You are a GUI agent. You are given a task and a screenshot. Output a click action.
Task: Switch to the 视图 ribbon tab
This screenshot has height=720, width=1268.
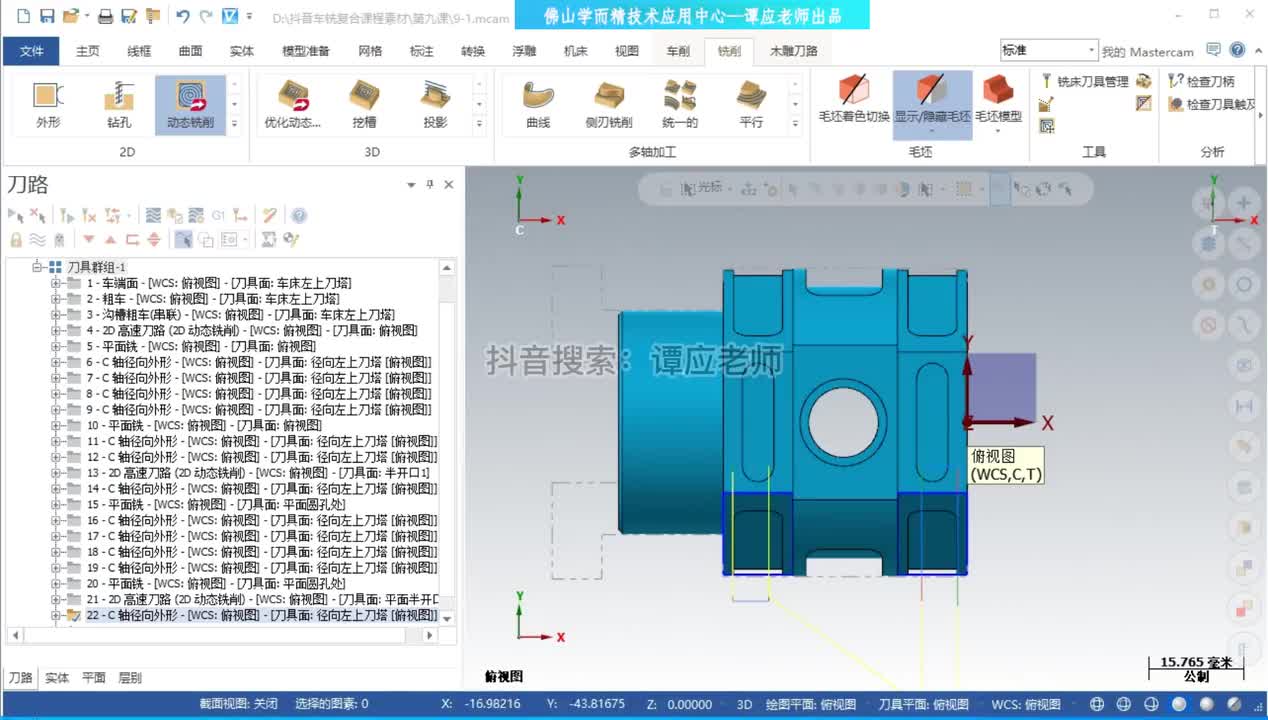tap(627, 51)
